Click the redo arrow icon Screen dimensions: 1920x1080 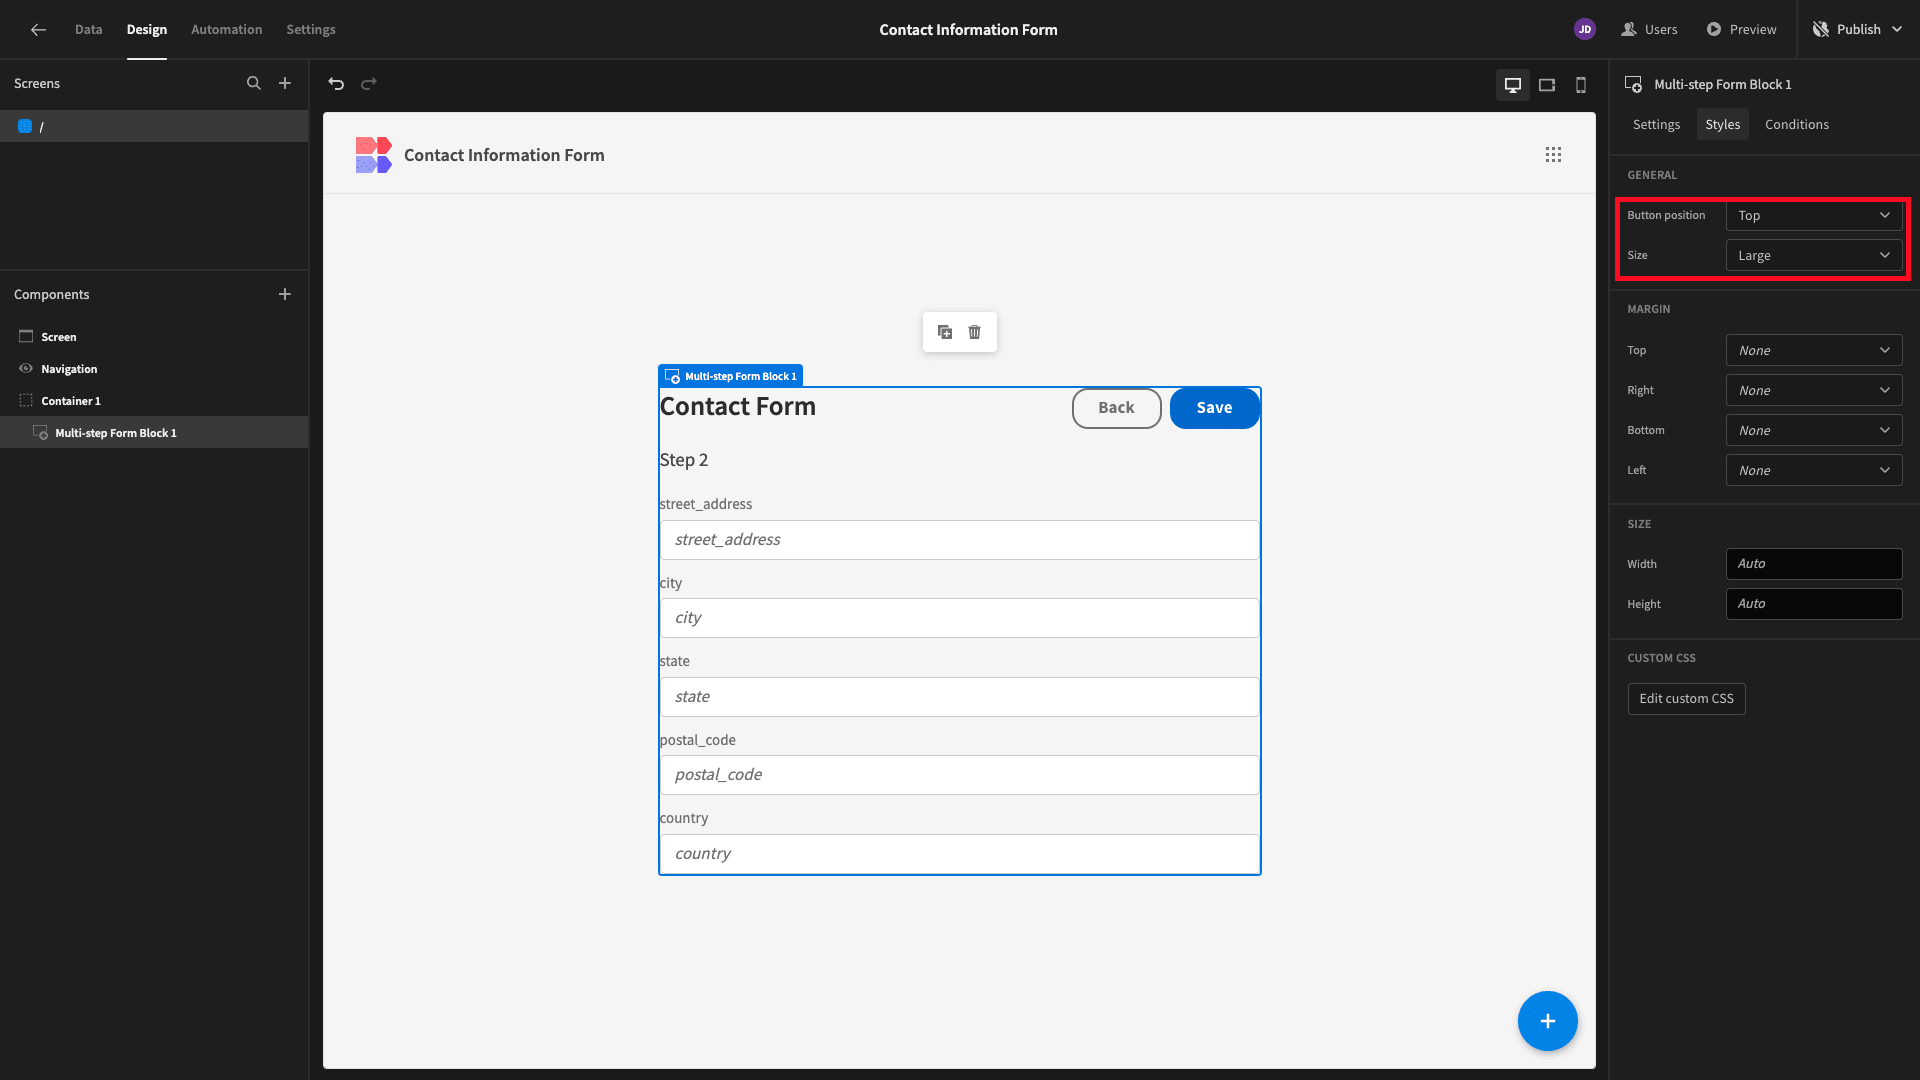click(x=369, y=84)
